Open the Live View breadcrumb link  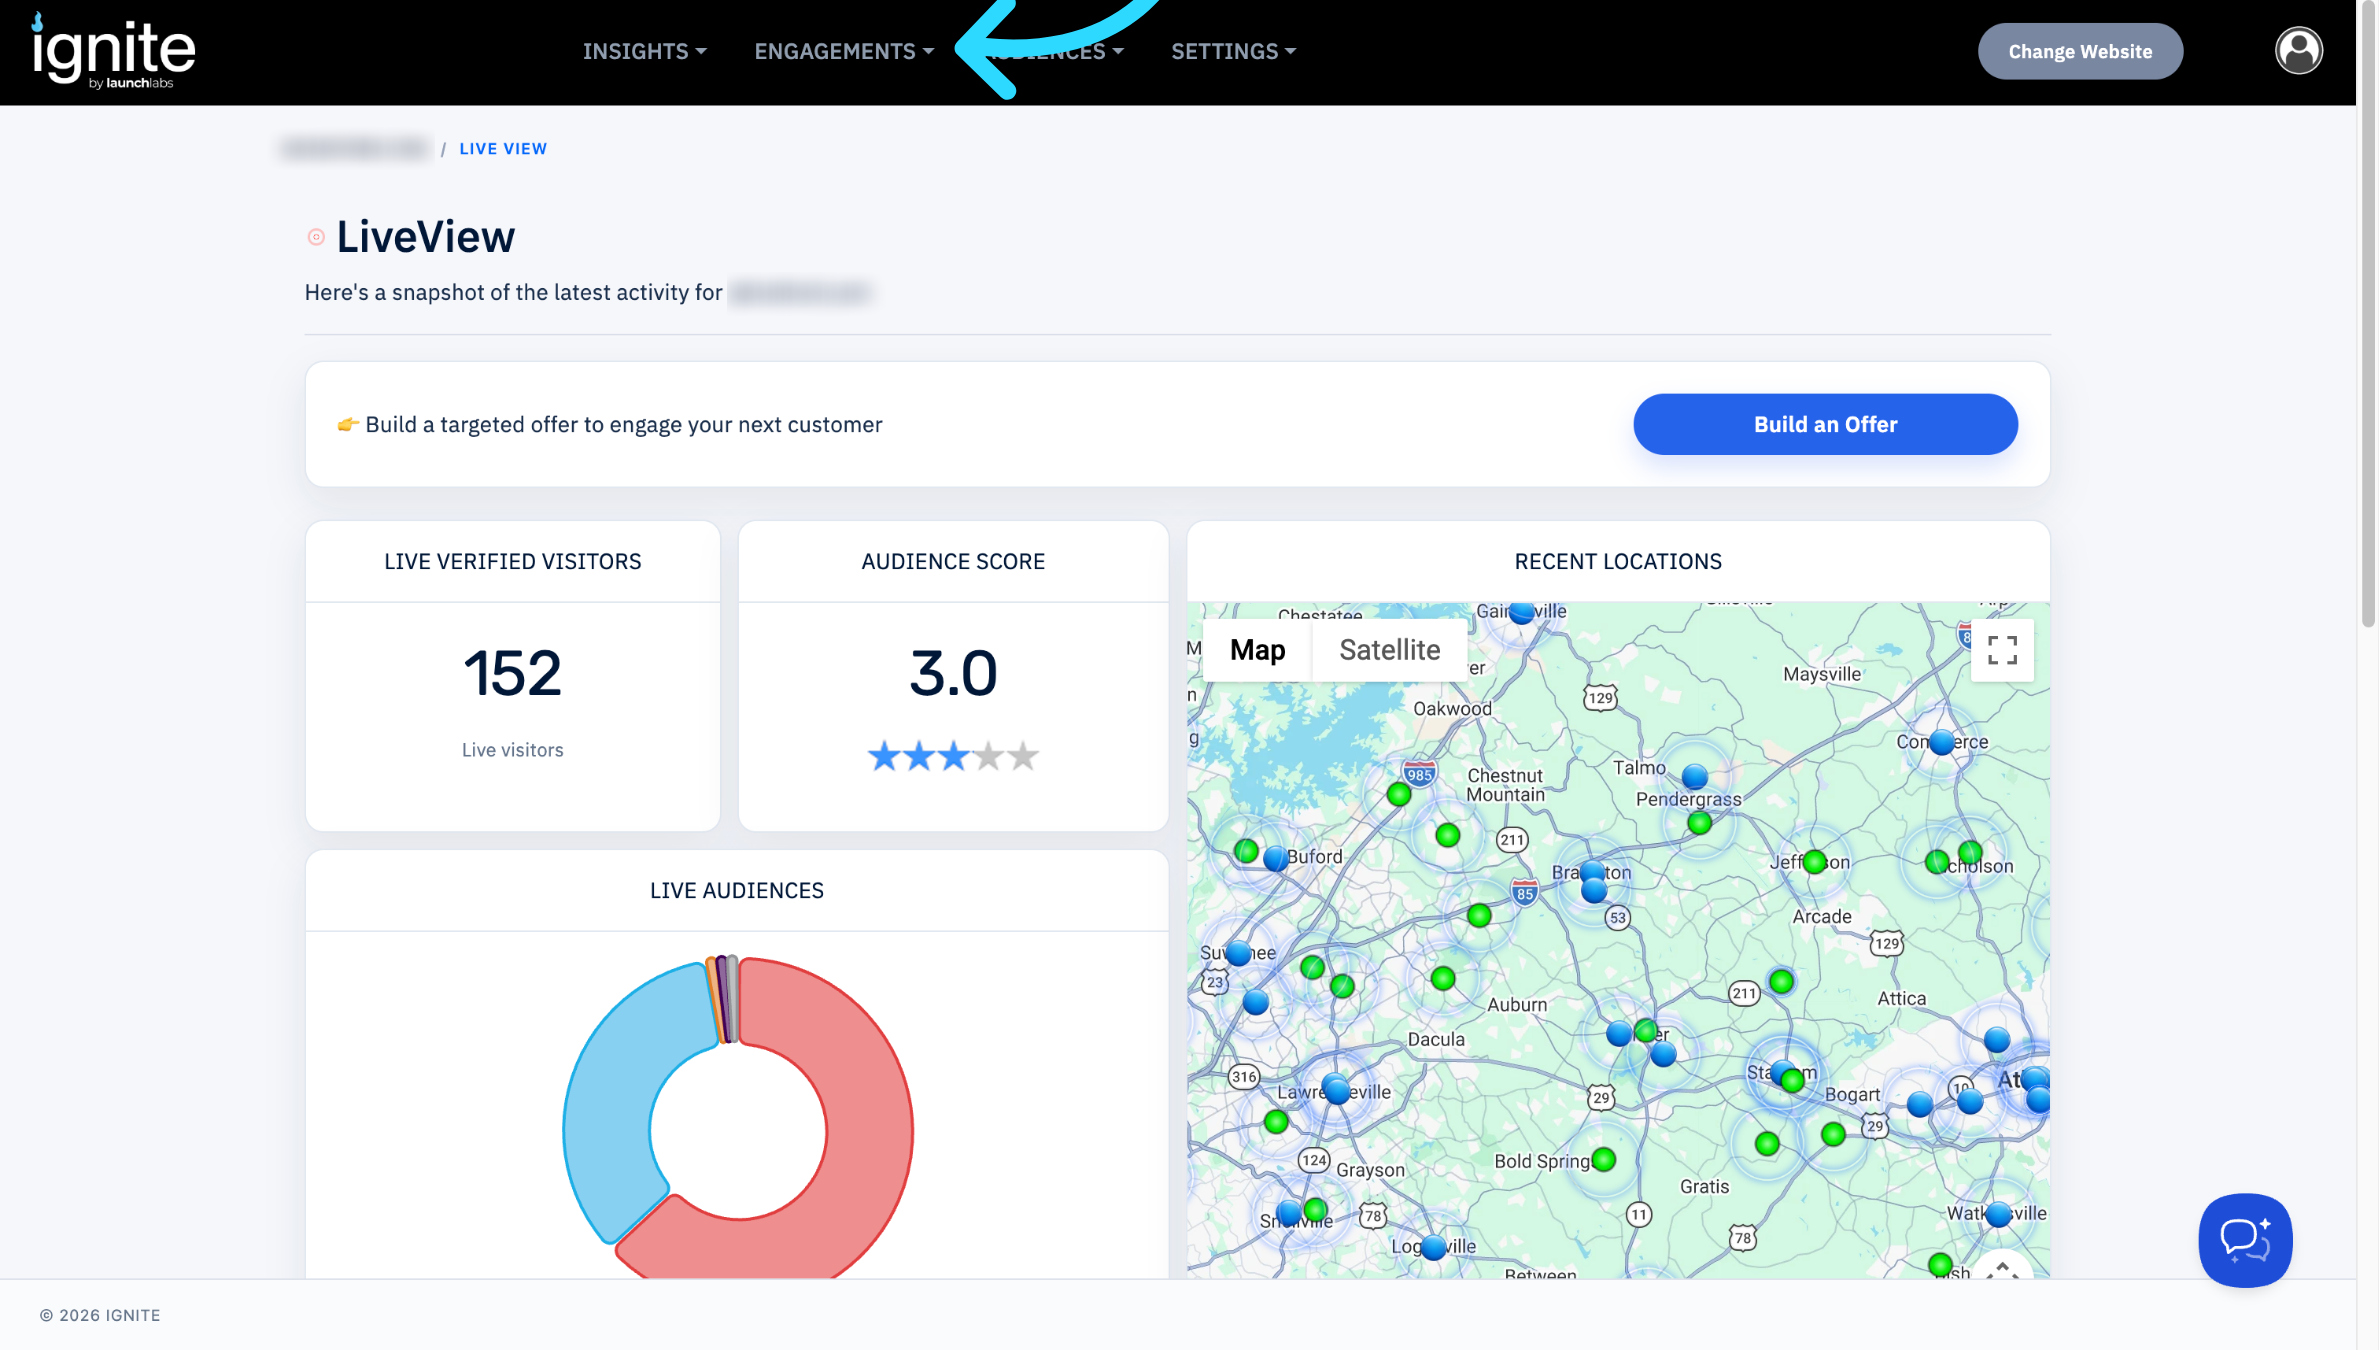pyautogui.click(x=503, y=149)
